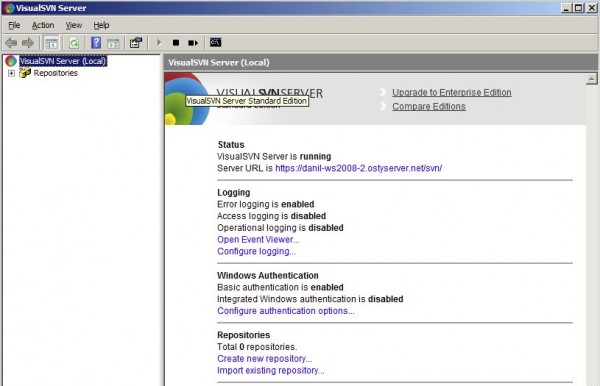Open Help with the blue question mark icon
Viewport: 600px width, 386px height.
point(96,42)
